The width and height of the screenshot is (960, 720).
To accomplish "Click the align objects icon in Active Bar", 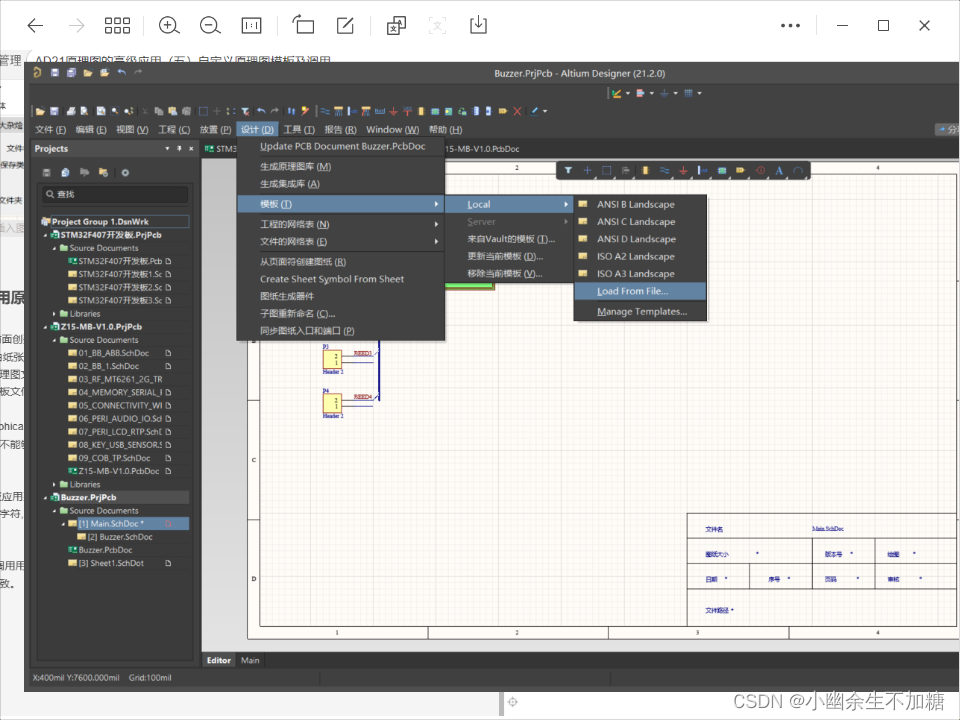I will [x=626, y=170].
